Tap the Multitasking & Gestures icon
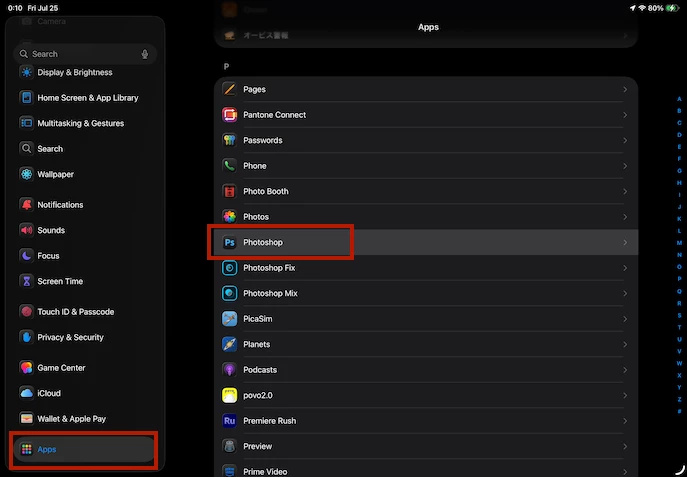This screenshot has height=477, width=687. point(27,123)
